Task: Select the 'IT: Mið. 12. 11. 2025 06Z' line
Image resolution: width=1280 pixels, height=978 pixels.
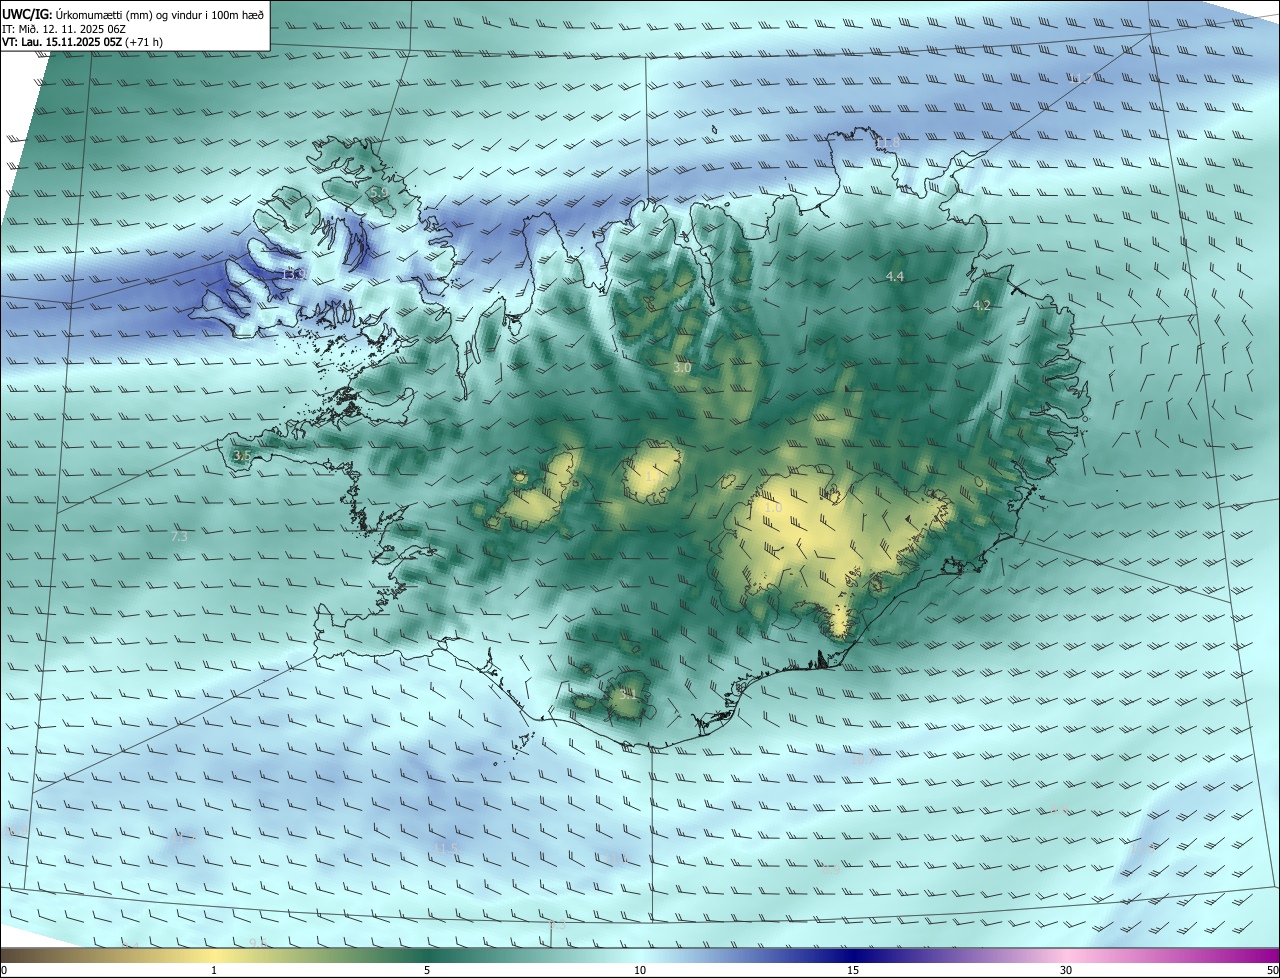Action: pos(66,28)
